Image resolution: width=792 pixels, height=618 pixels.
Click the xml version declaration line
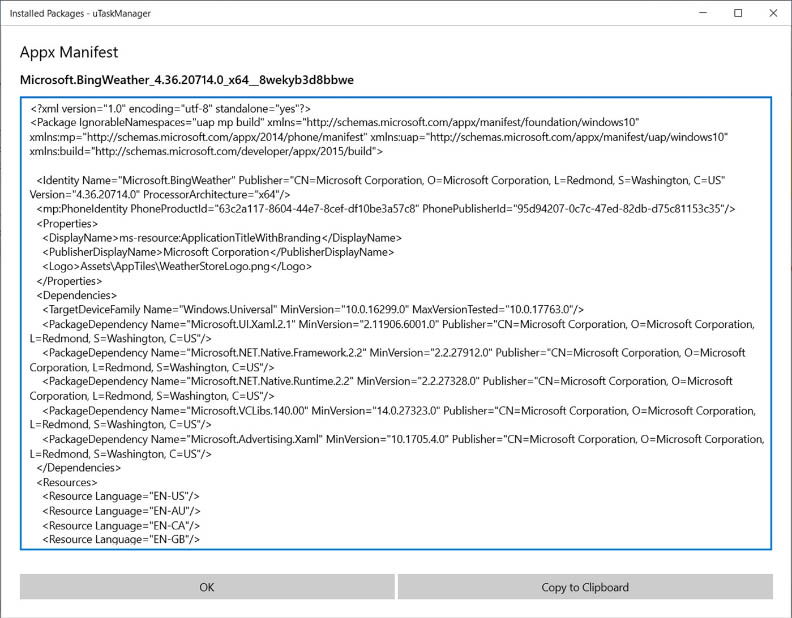[x=170, y=109]
